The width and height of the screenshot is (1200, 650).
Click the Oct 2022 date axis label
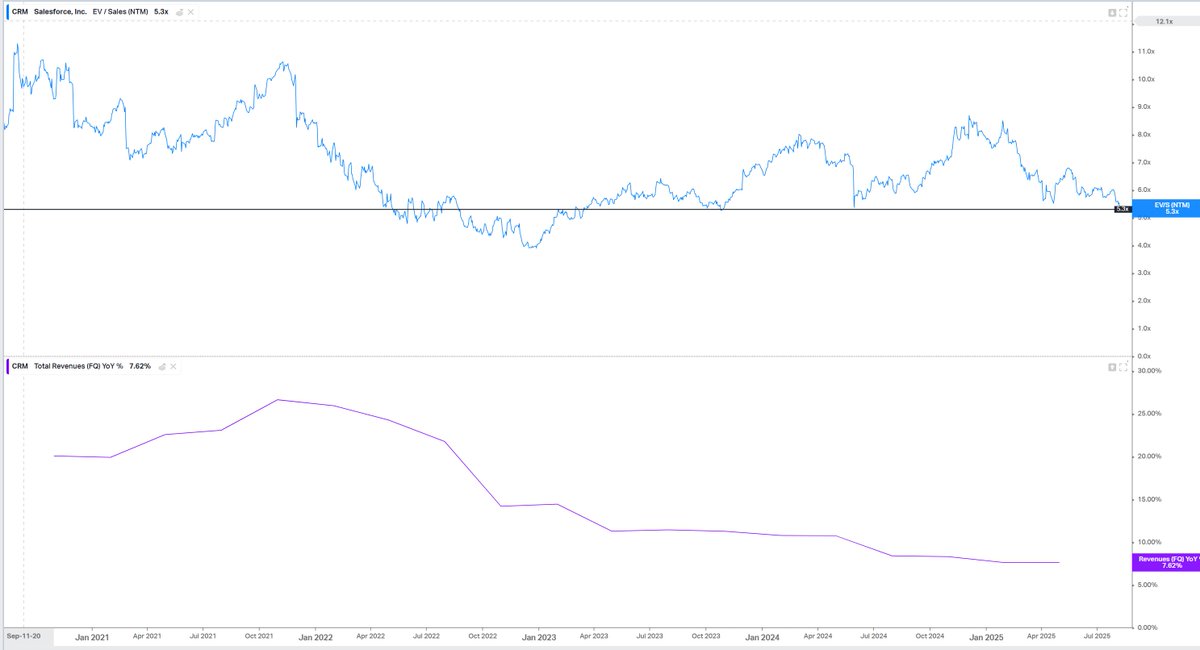(x=483, y=635)
